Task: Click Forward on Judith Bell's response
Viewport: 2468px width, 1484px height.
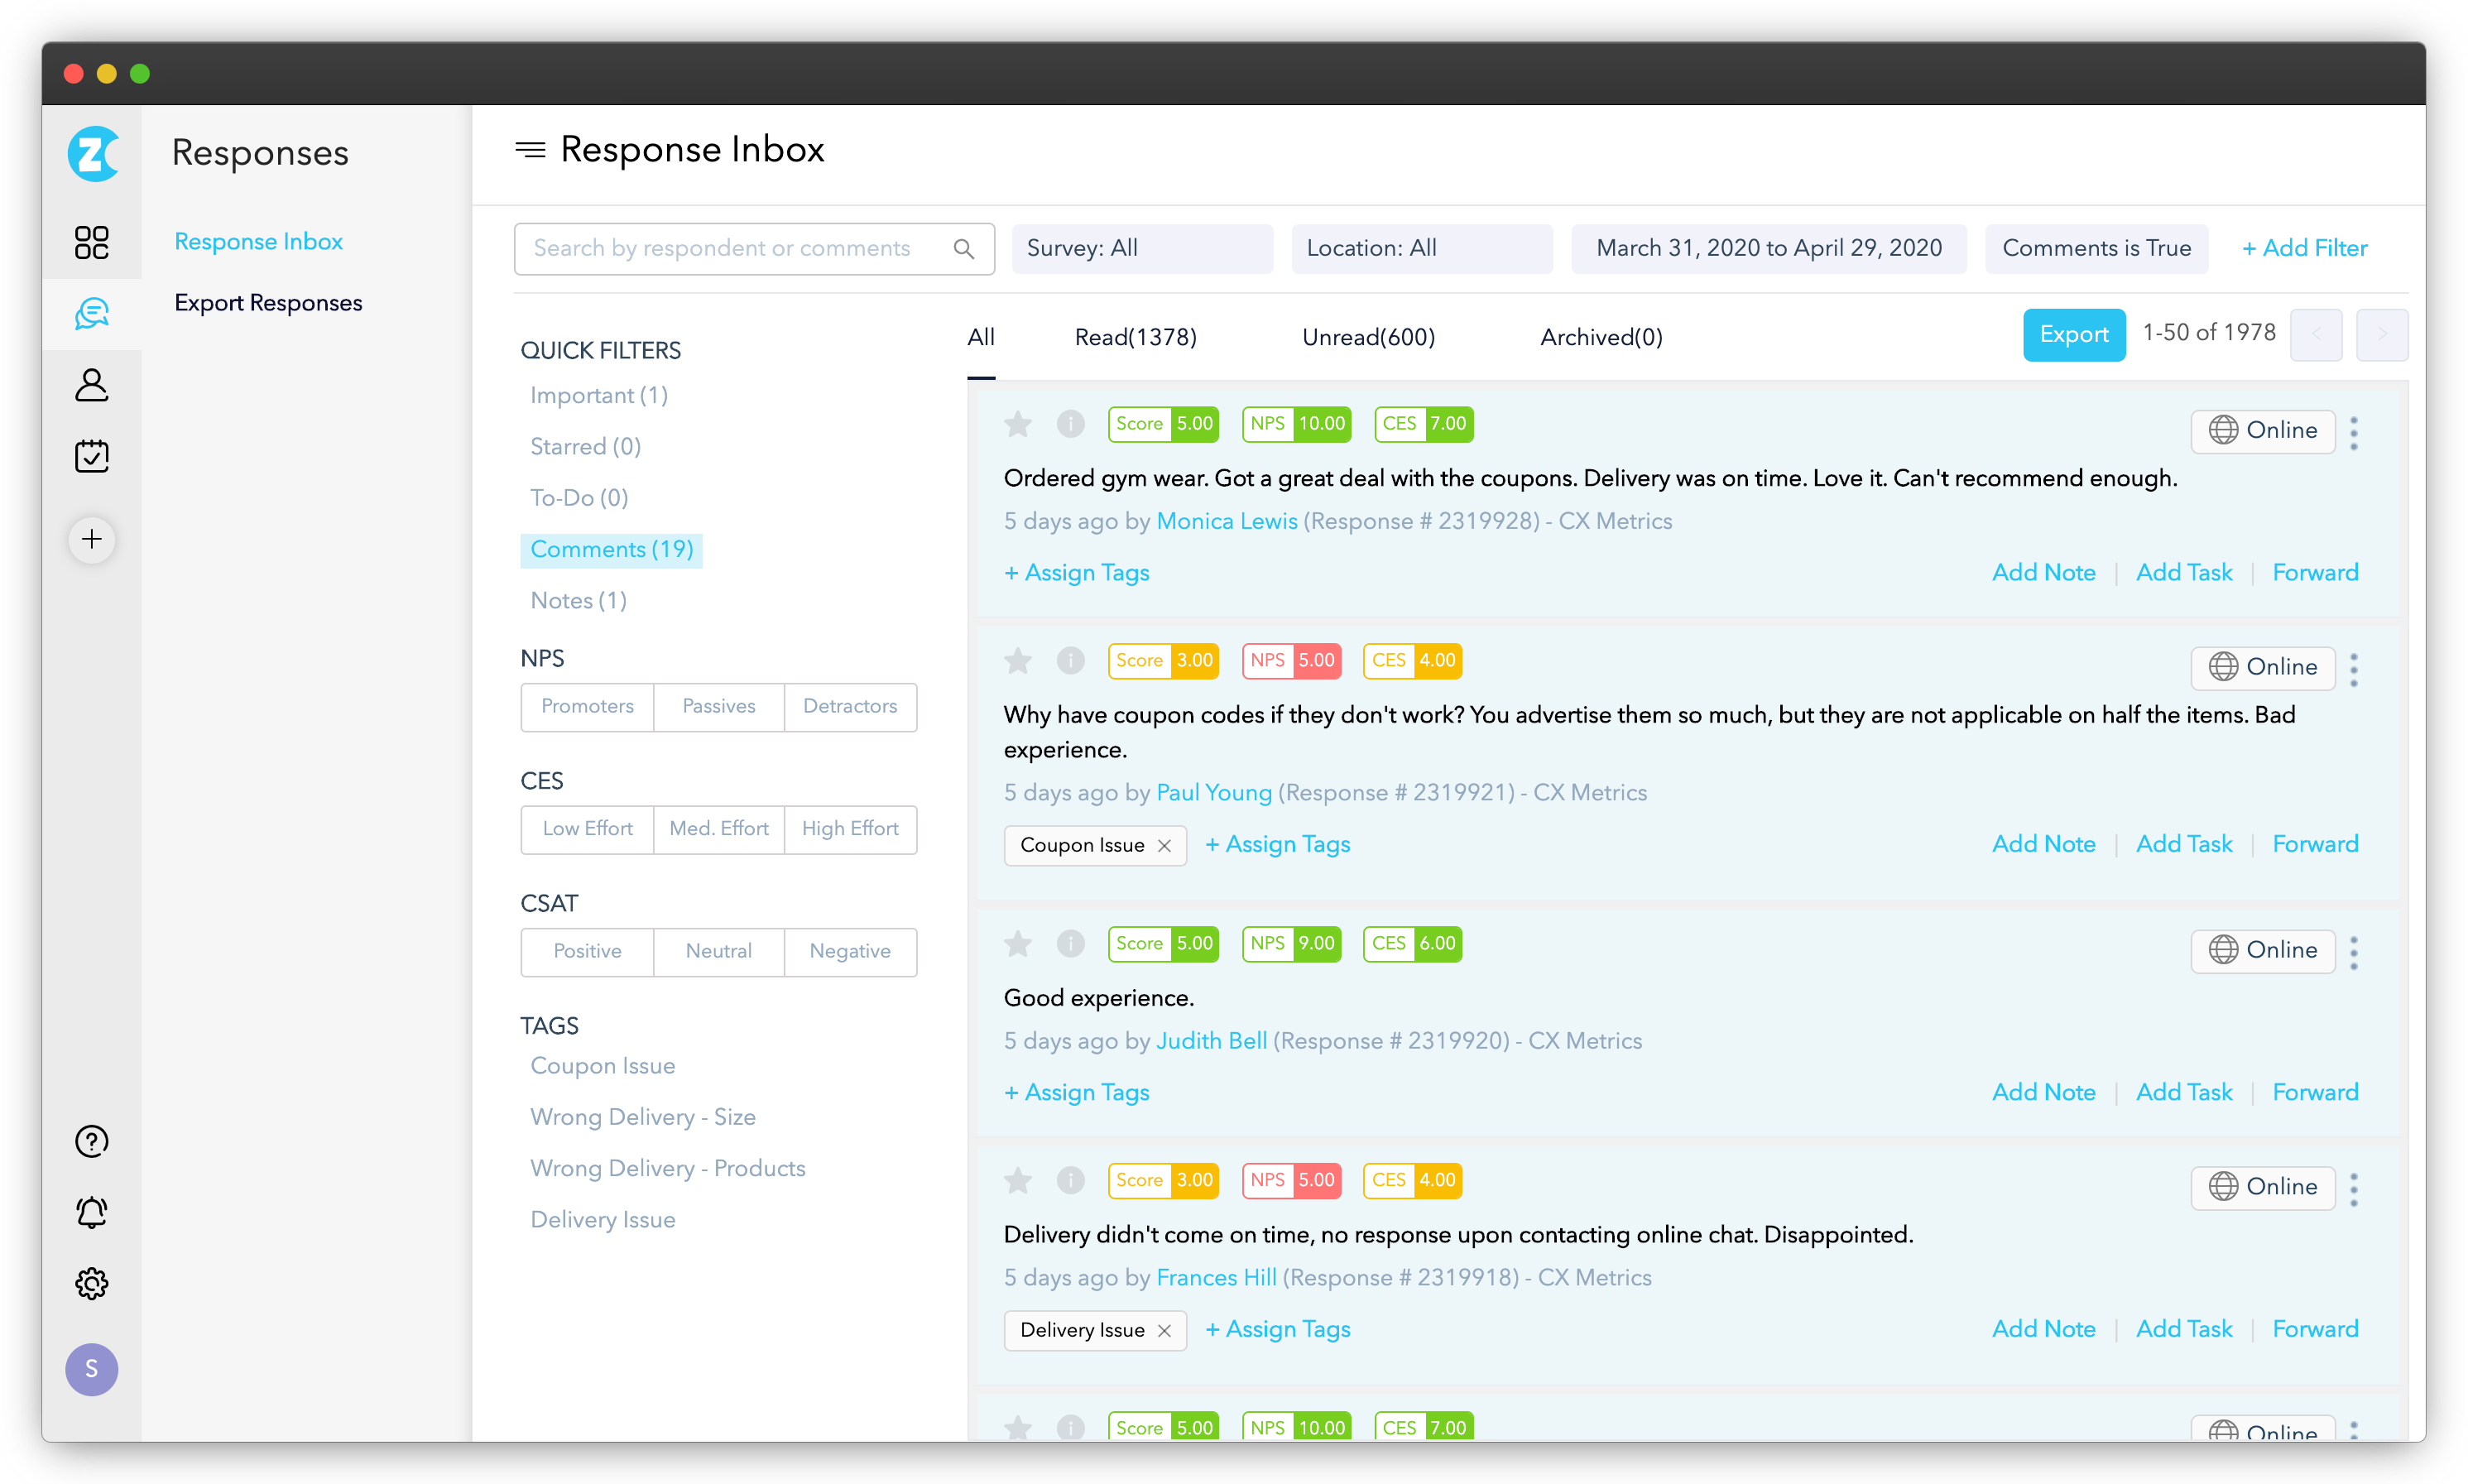Action: [2315, 1093]
